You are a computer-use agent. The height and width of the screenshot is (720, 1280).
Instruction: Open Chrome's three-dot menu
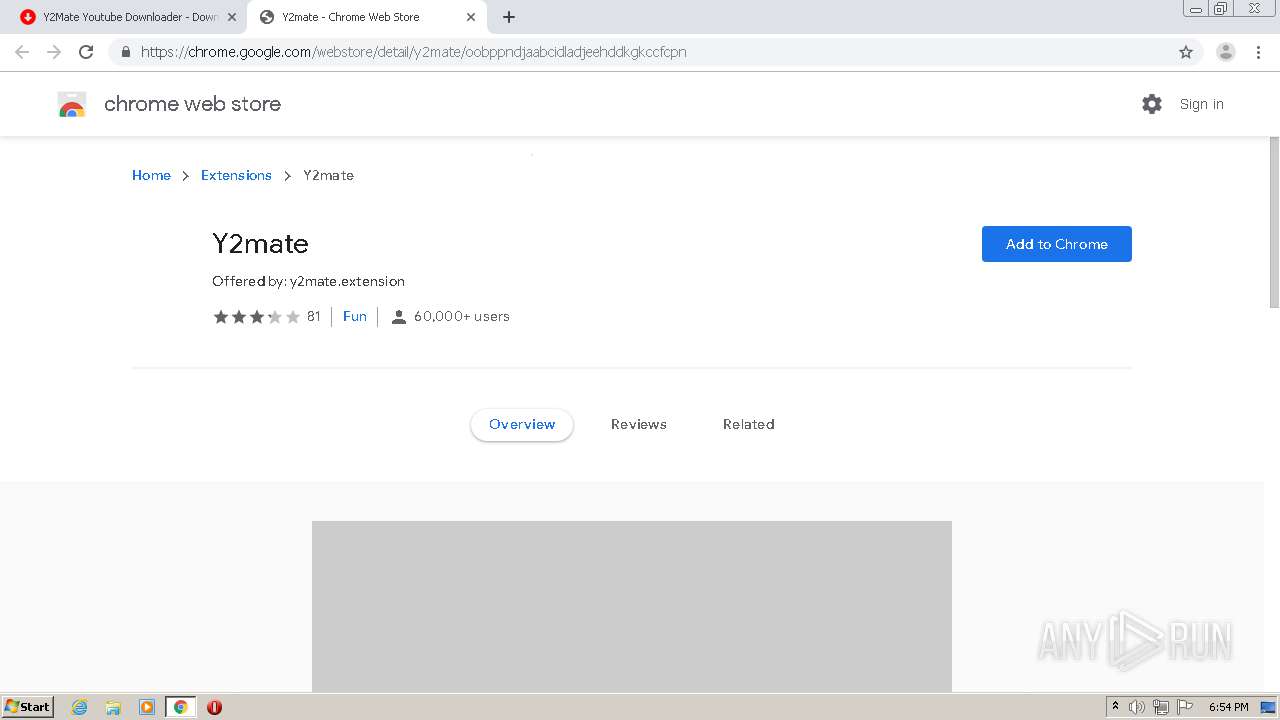pyautogui.click(x=1259, y=52)
